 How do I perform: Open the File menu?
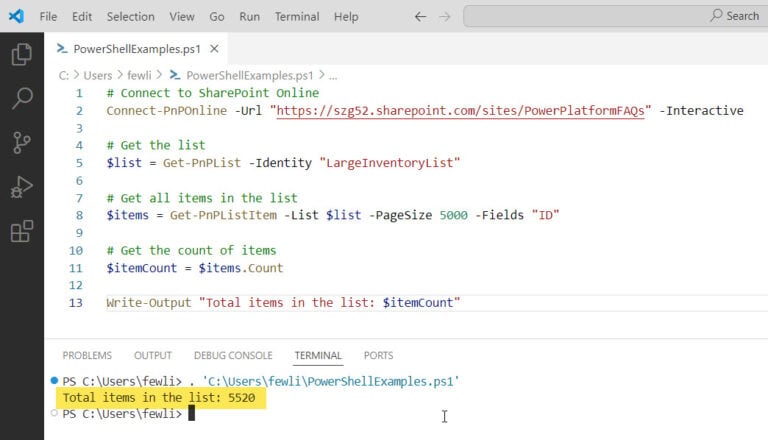click(x=48, y=17)
